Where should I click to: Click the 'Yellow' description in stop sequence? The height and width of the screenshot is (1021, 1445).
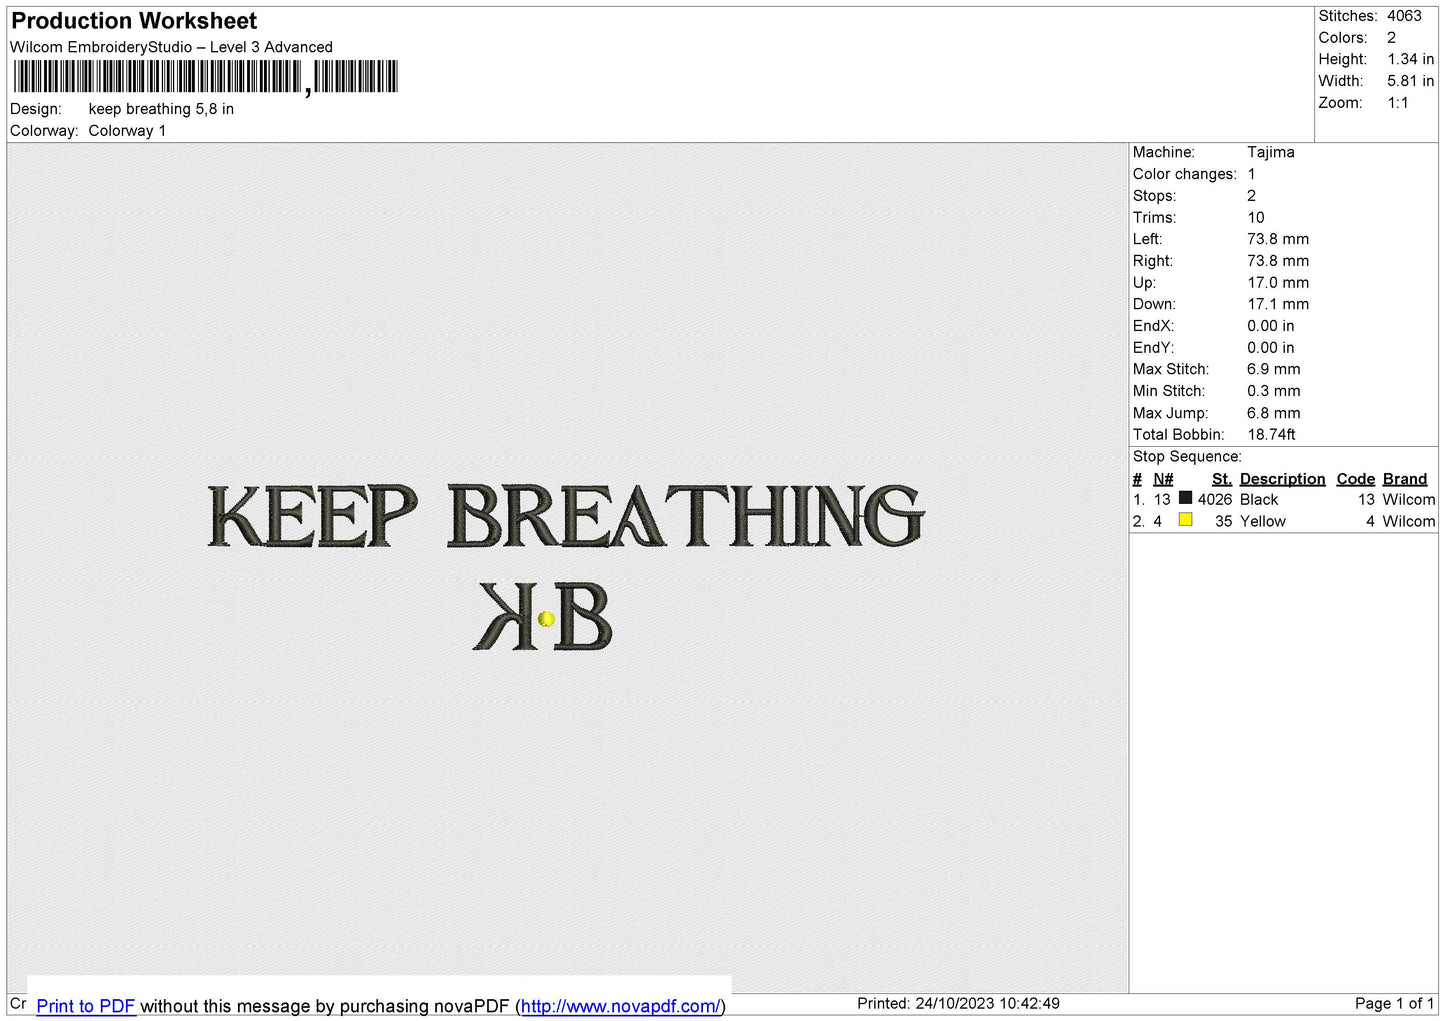tap(1263, 521)
